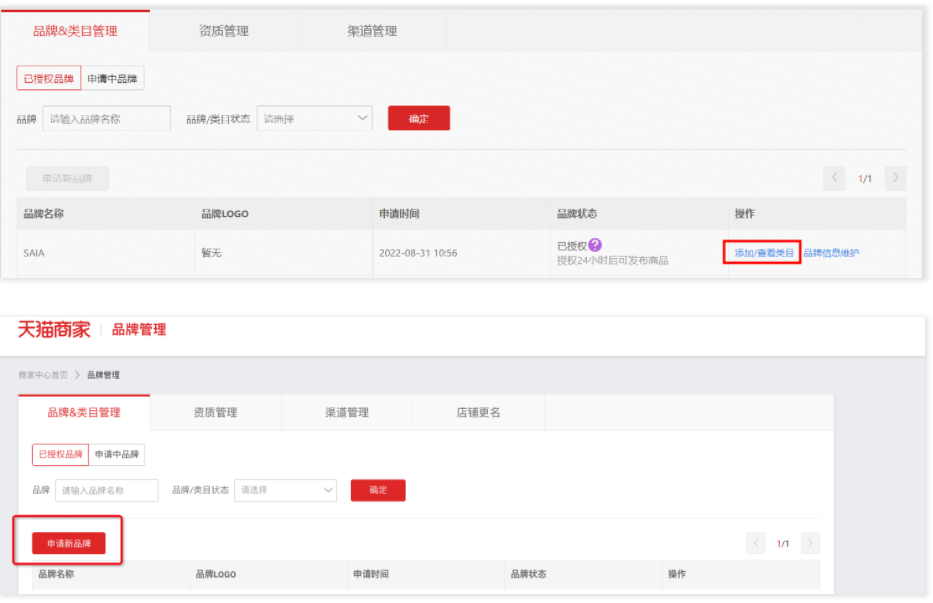Click the purple help icon beside 已授权
Image resolution: width=933 pixels, height=603 pixels.
click(595, 245)
